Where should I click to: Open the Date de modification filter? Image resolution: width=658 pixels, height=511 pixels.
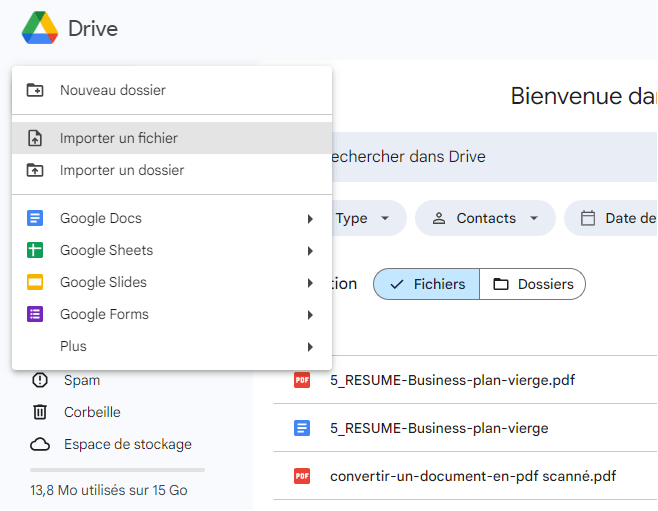pyautogui.click(x=611, y=218)
